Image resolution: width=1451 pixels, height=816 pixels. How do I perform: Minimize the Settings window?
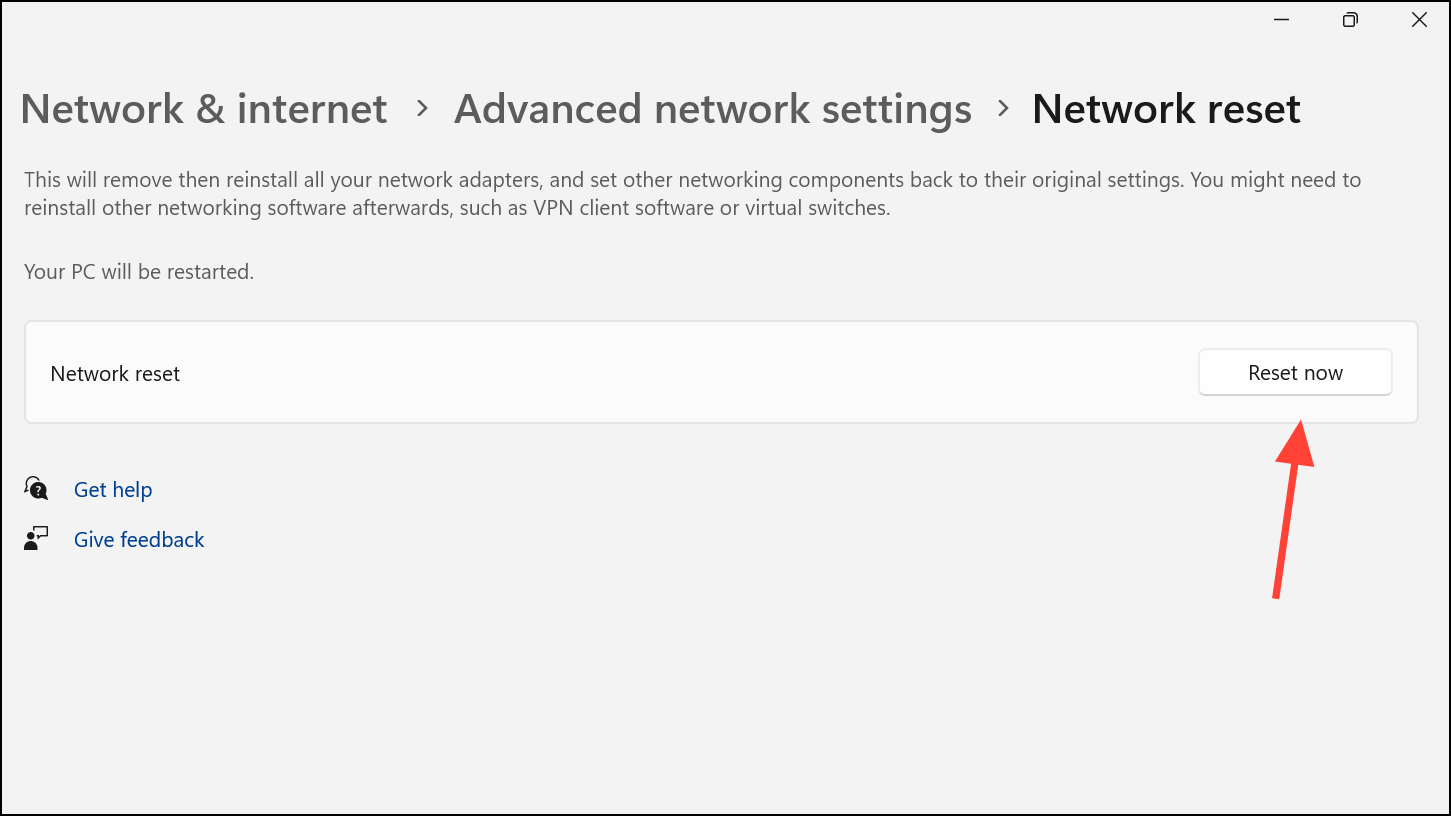point(1280,20)
